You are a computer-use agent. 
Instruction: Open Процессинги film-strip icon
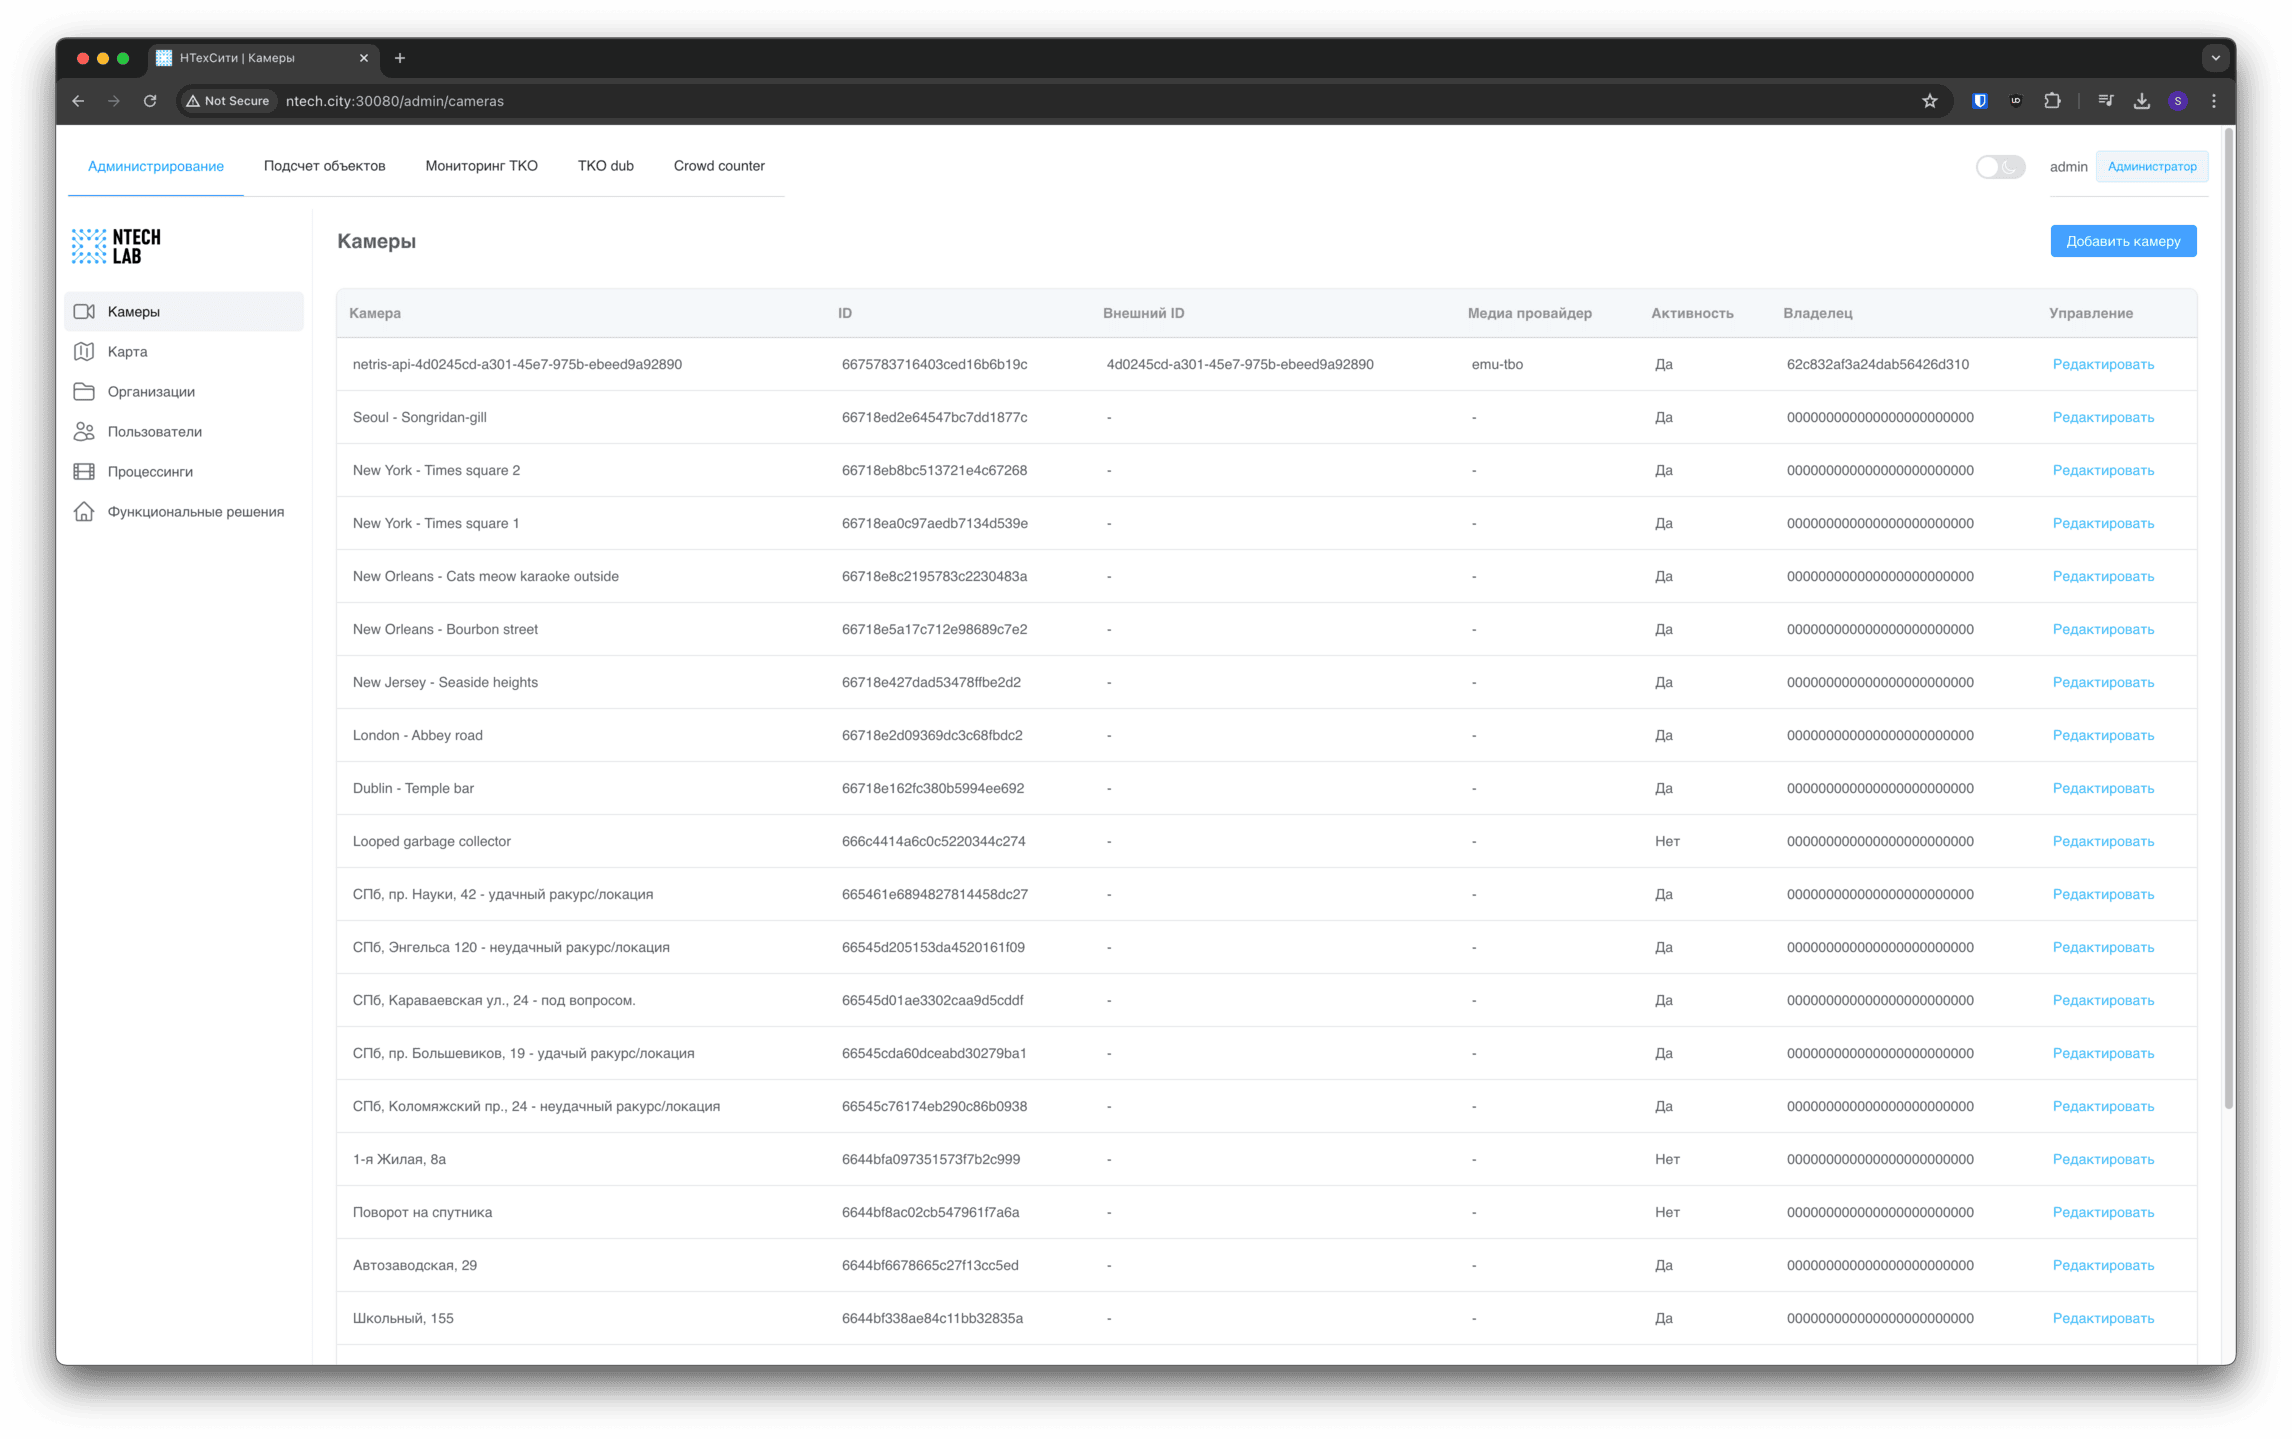(85, 472)
